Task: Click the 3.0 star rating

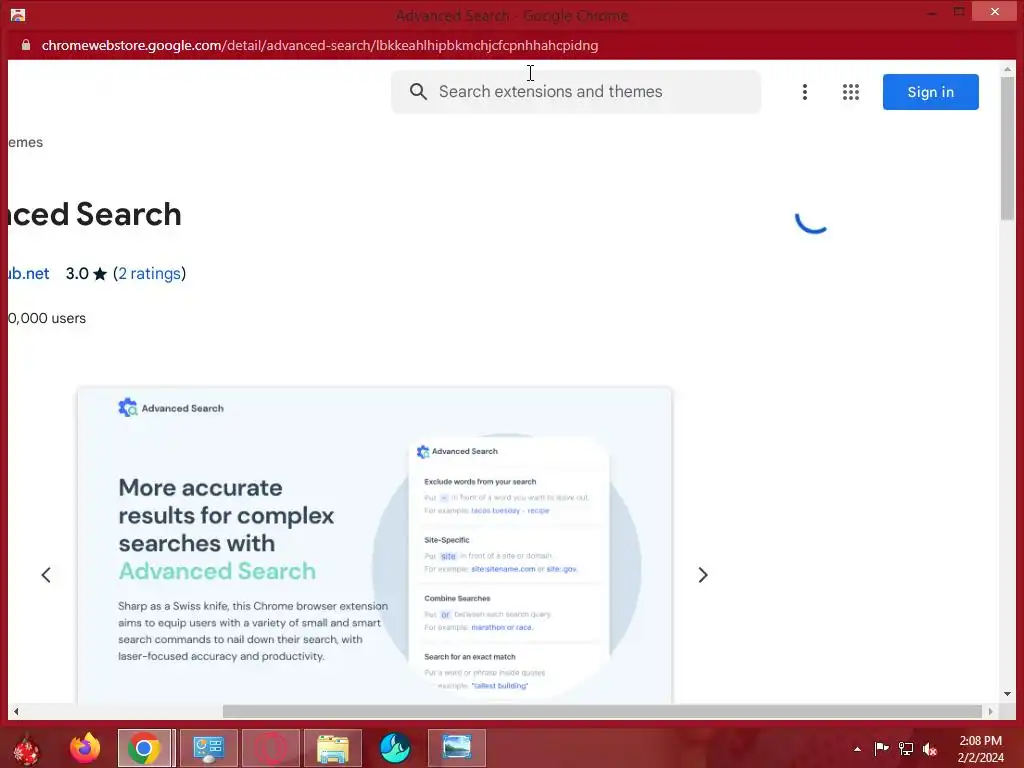Action: pos(86,273)
